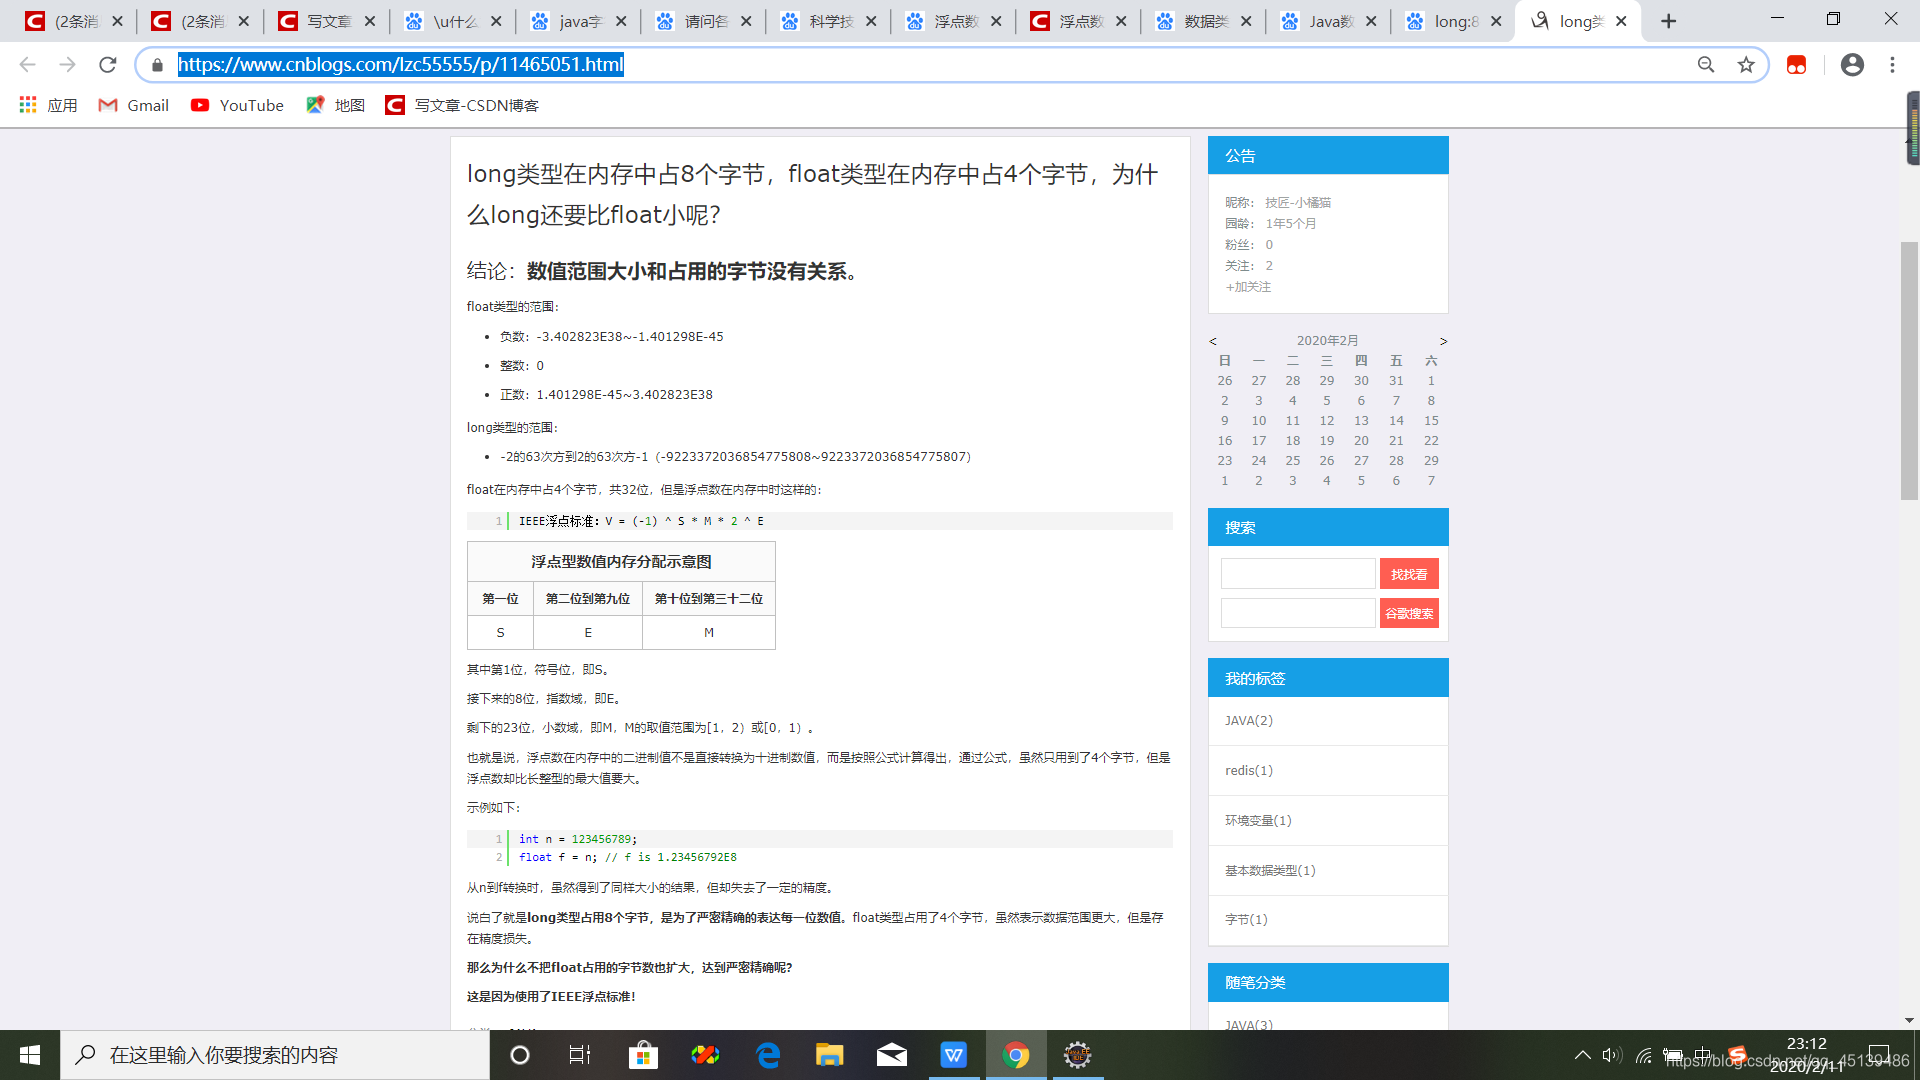Go to previous month in calendar
The image size is (1920, 1080).
(1213, 341)
